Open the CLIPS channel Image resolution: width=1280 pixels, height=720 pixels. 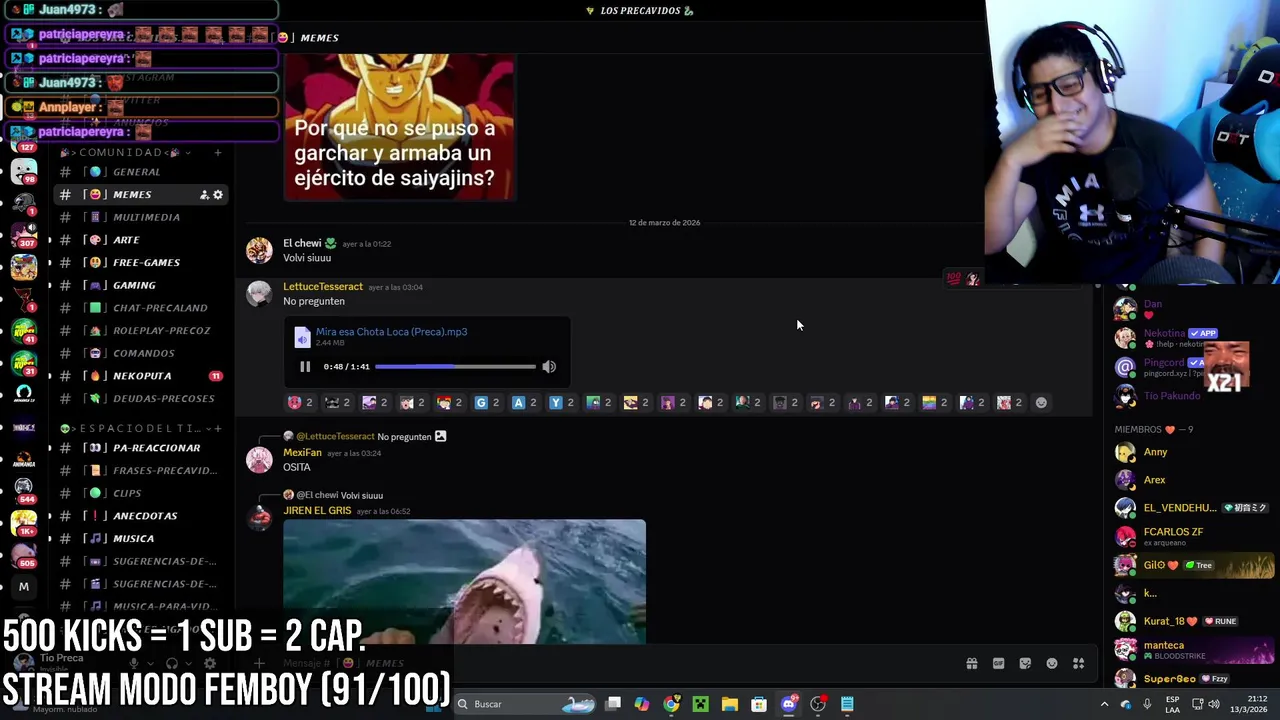click(x=141, y=493)
